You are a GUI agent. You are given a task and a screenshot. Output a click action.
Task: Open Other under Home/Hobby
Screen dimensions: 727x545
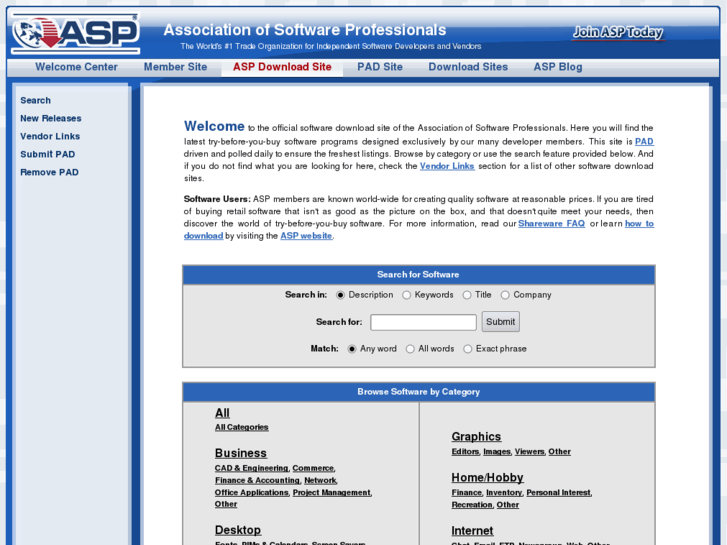[x=508, y=505]
